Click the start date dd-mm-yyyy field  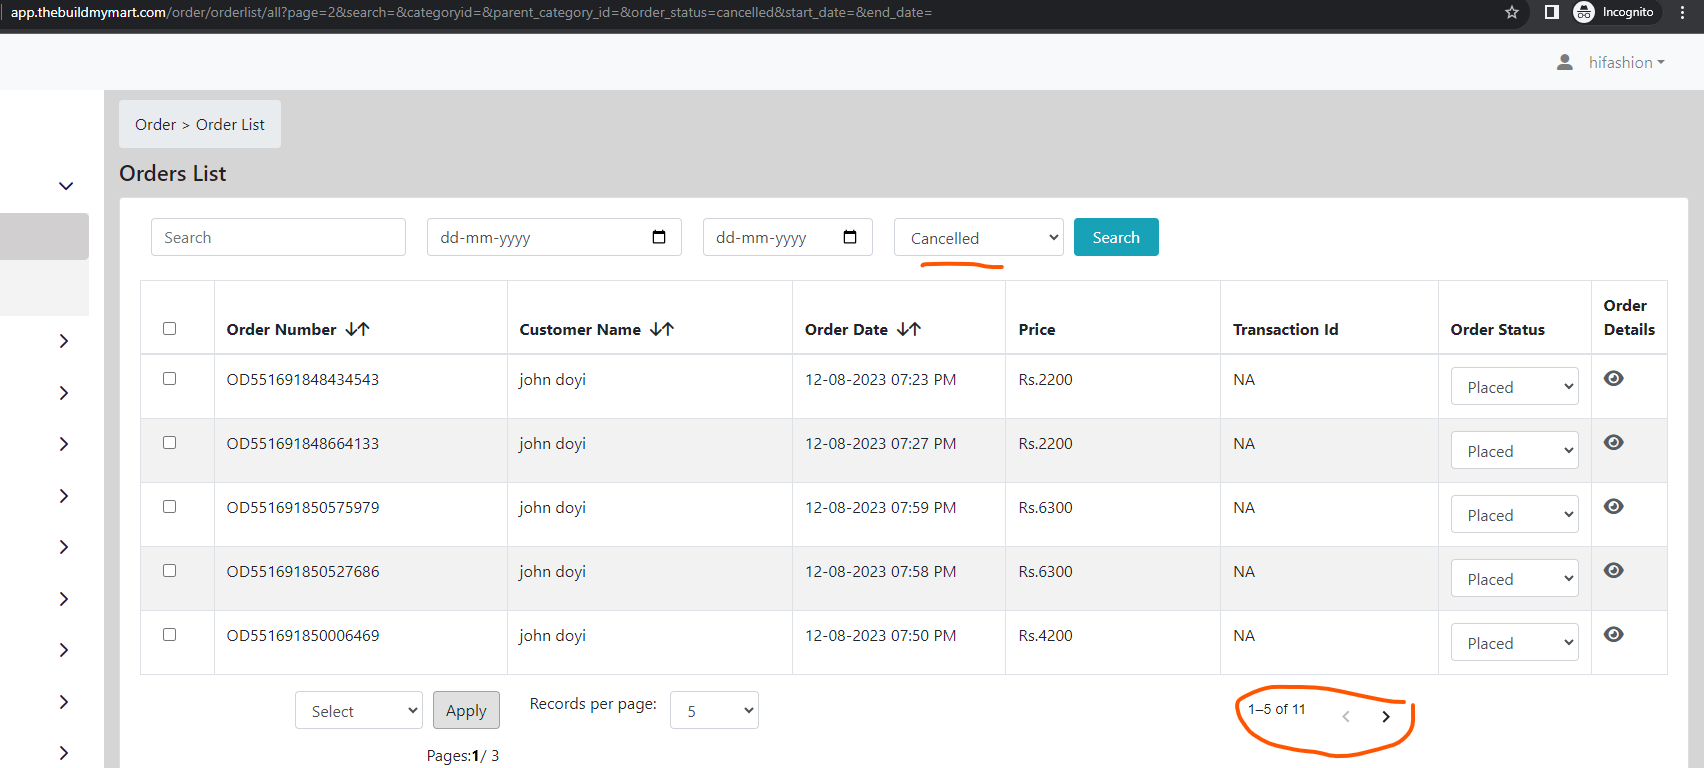tap(554, 237)
